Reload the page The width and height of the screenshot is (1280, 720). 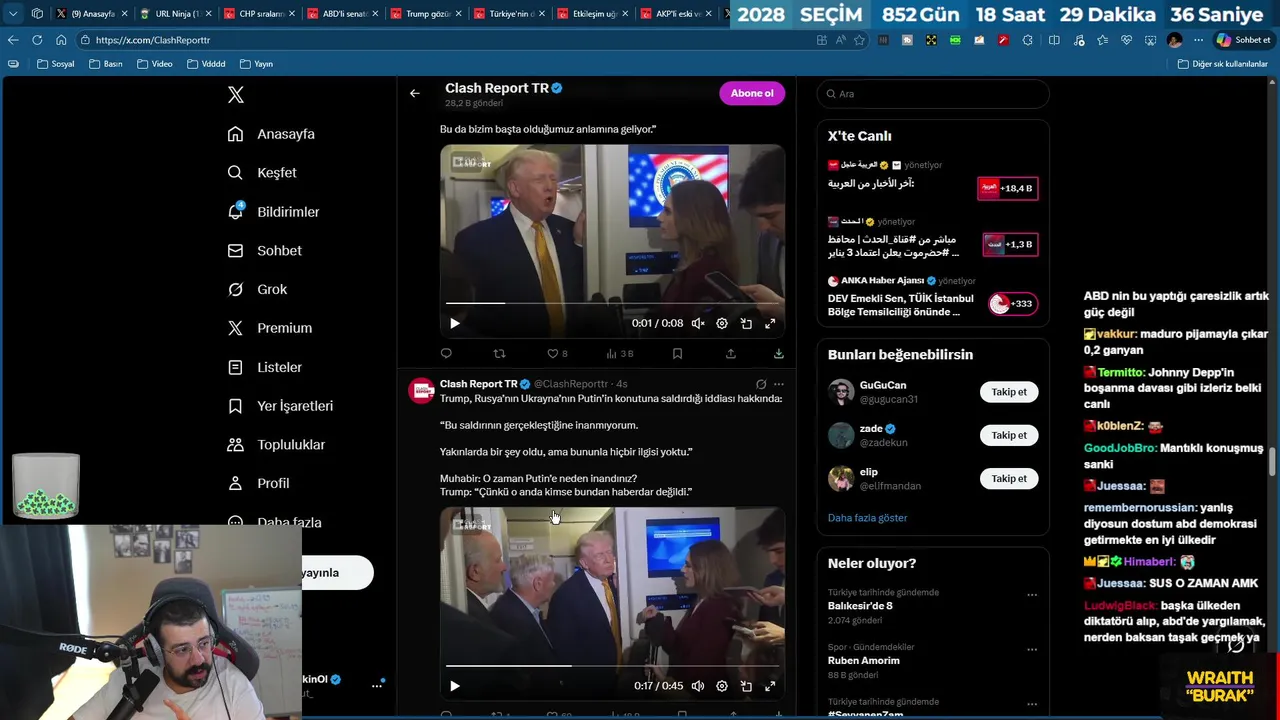tap(37, 40)
